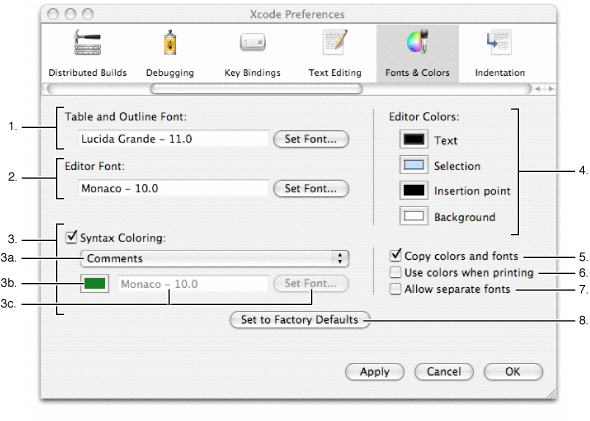This screenshot has width=590, height=421.
Task: Enable Use colors when printing
Action: pos(395,272)
